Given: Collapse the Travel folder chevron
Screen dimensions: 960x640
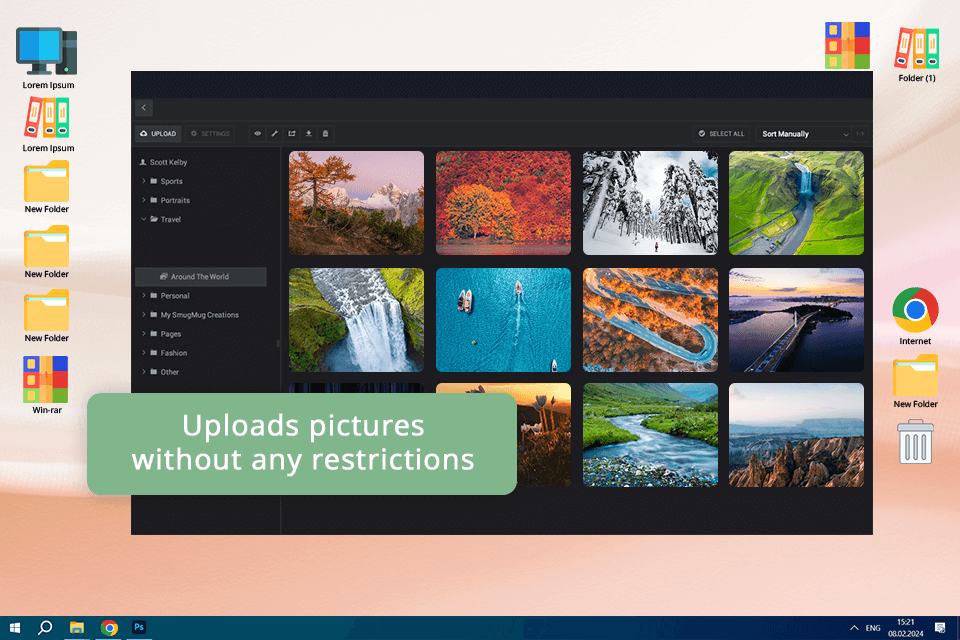Looking at the screenshot, I should 144,219.
